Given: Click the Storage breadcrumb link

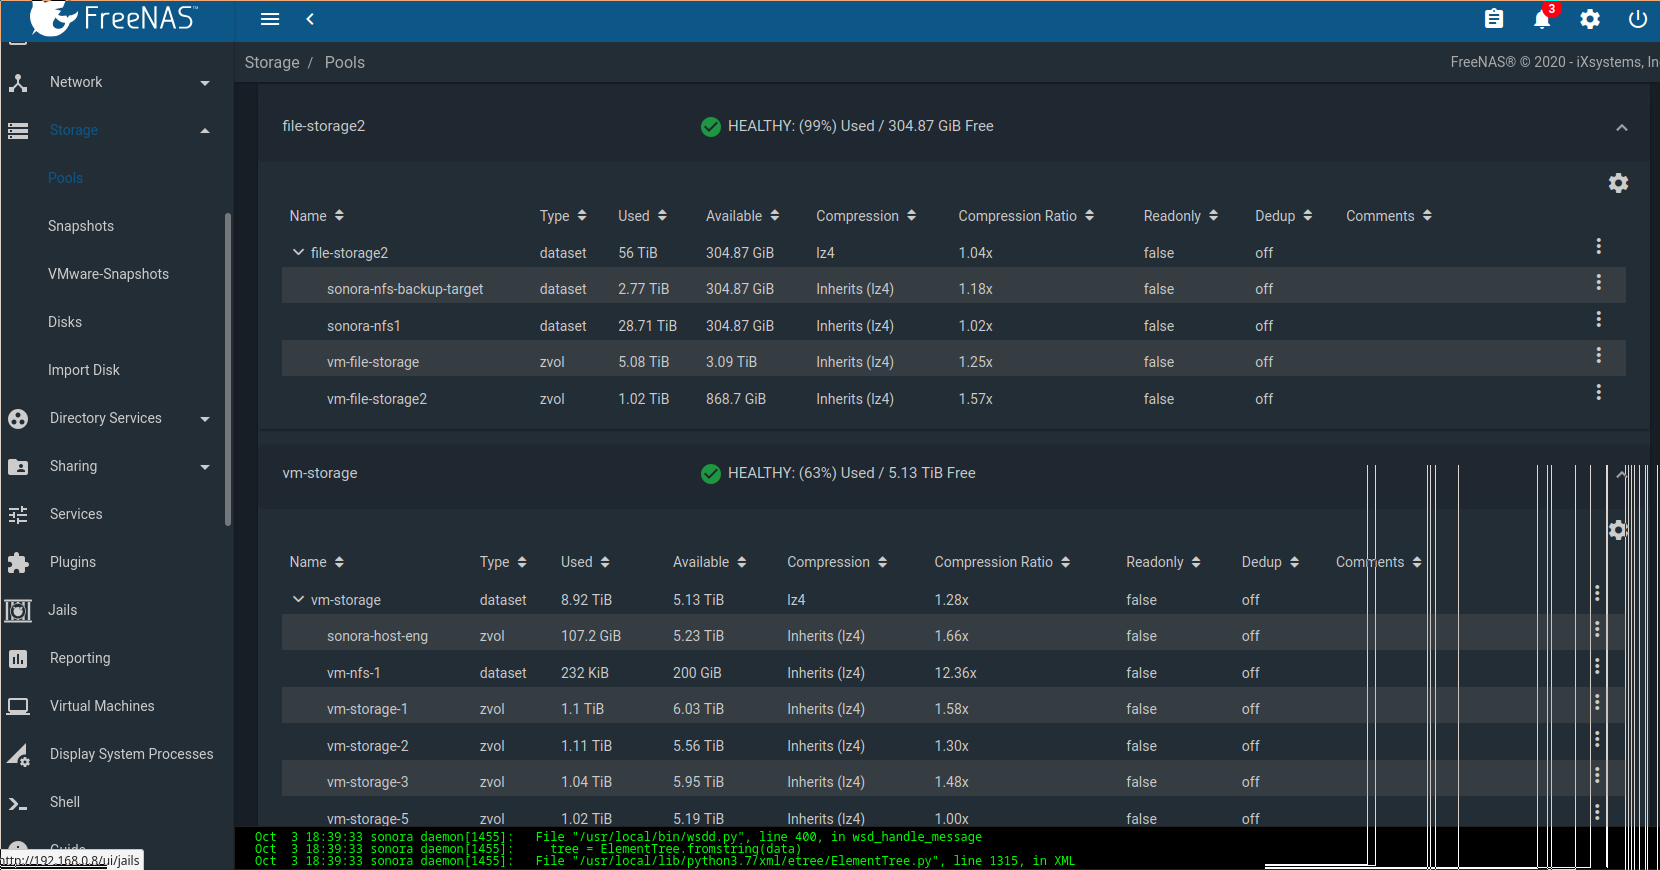Looking at the screenshot, I should tap(272, 62).
